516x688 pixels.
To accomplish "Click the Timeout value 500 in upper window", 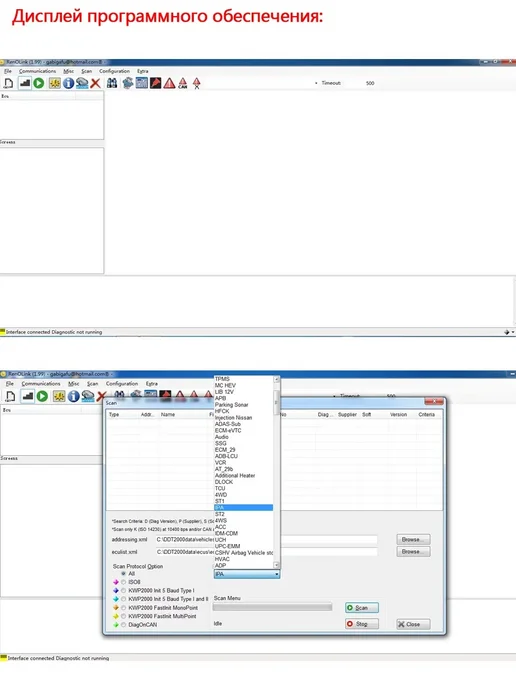I will pyautogui.click(x=370, y=83).
